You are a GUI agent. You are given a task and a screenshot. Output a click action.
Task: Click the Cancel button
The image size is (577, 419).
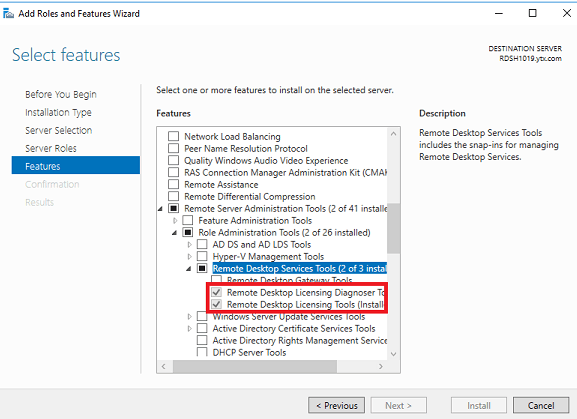coord(541,405)
